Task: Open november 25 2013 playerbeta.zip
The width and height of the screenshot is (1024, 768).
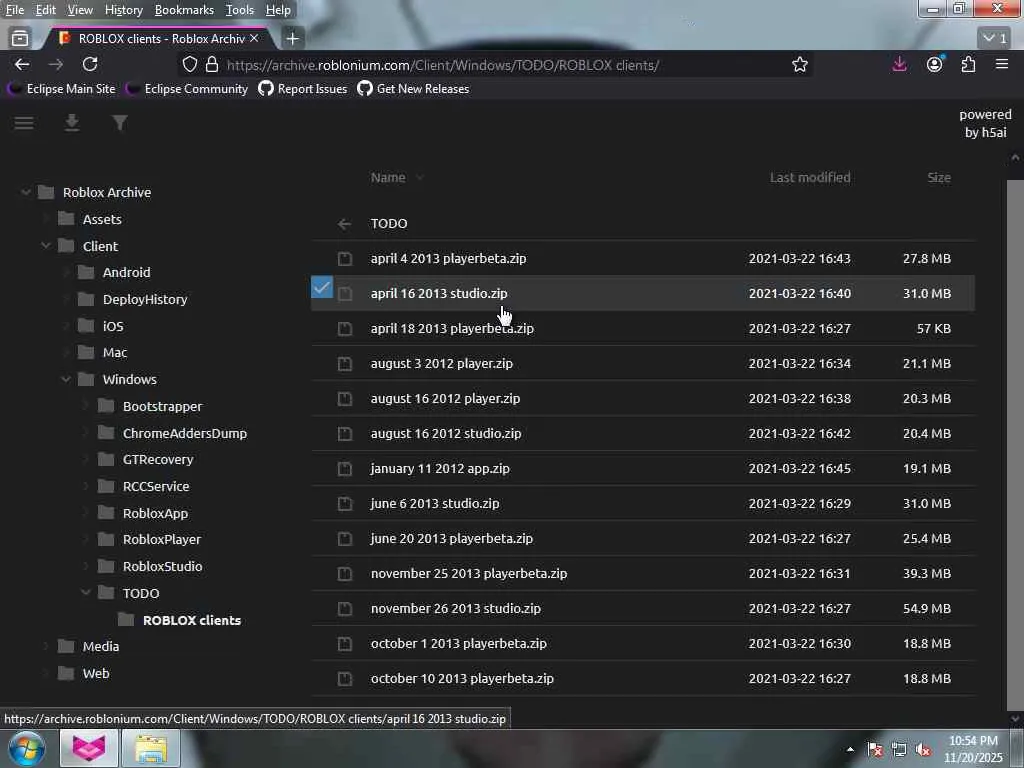Action: click(469, 573)
